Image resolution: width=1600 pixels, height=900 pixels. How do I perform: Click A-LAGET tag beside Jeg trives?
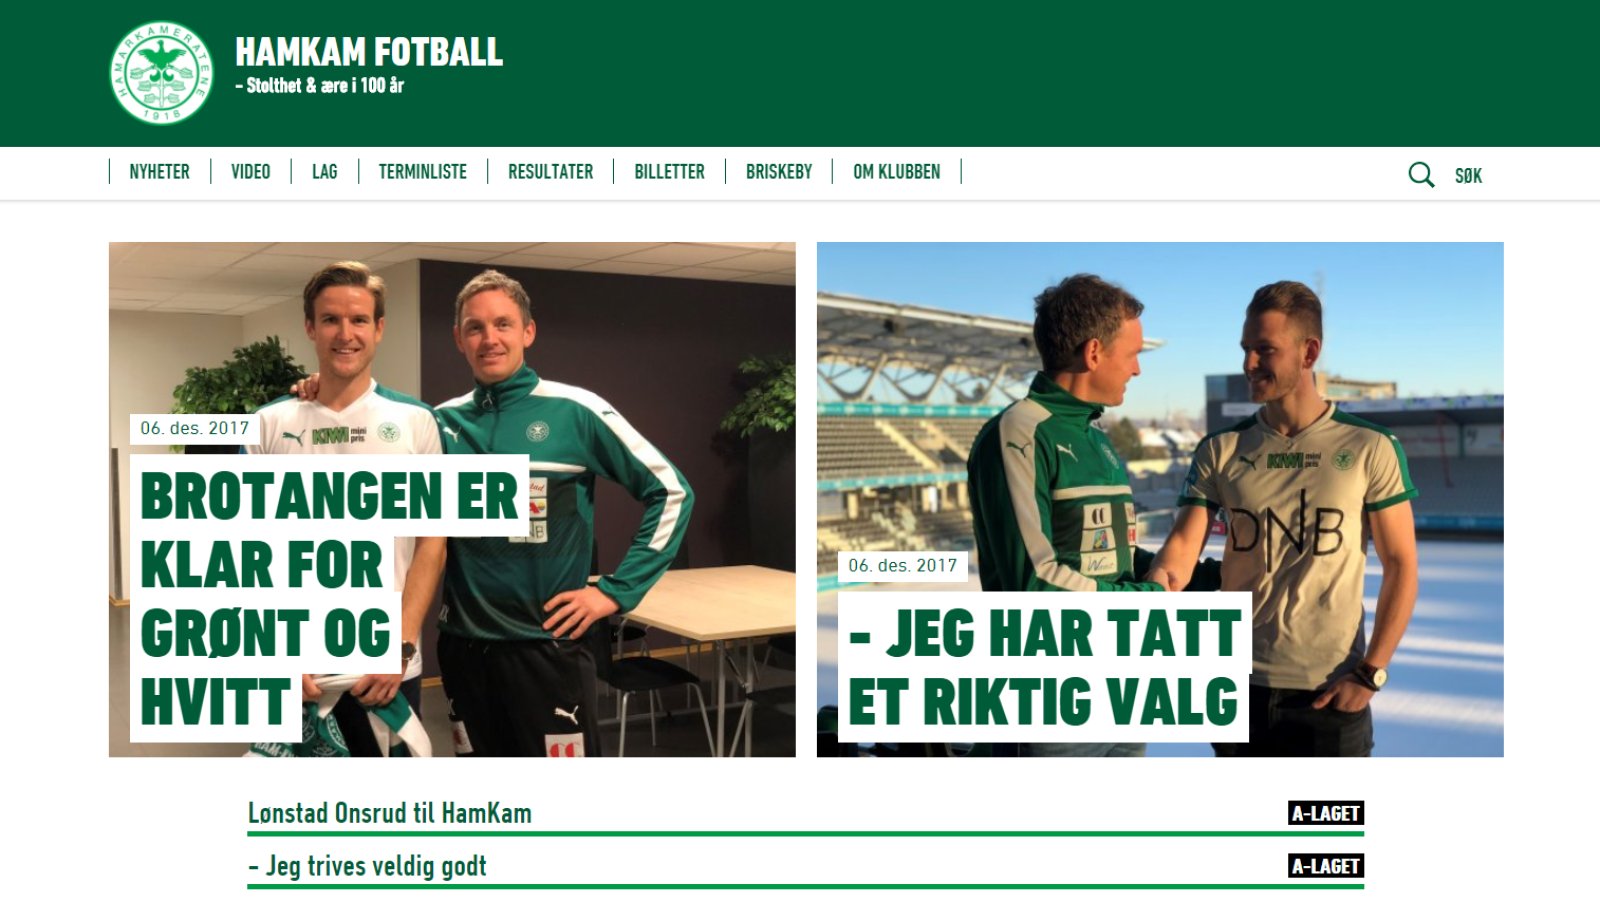(x=1325, y=866)
